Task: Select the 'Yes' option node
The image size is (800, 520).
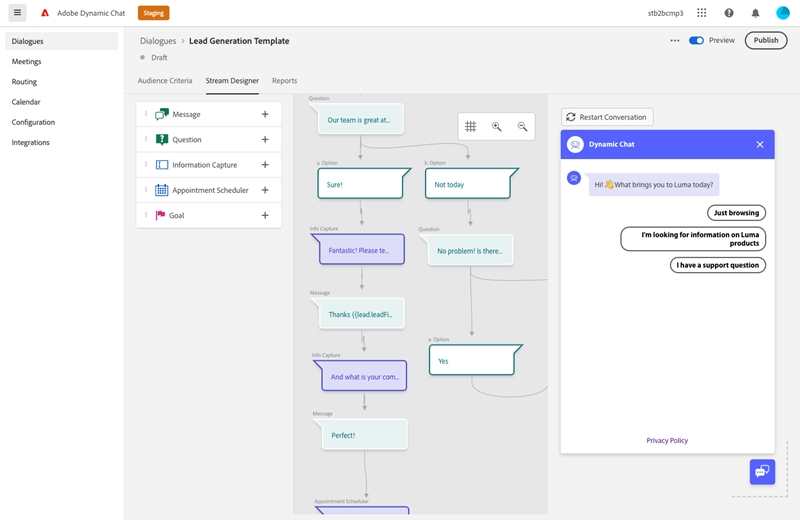Action: (474, 360)
